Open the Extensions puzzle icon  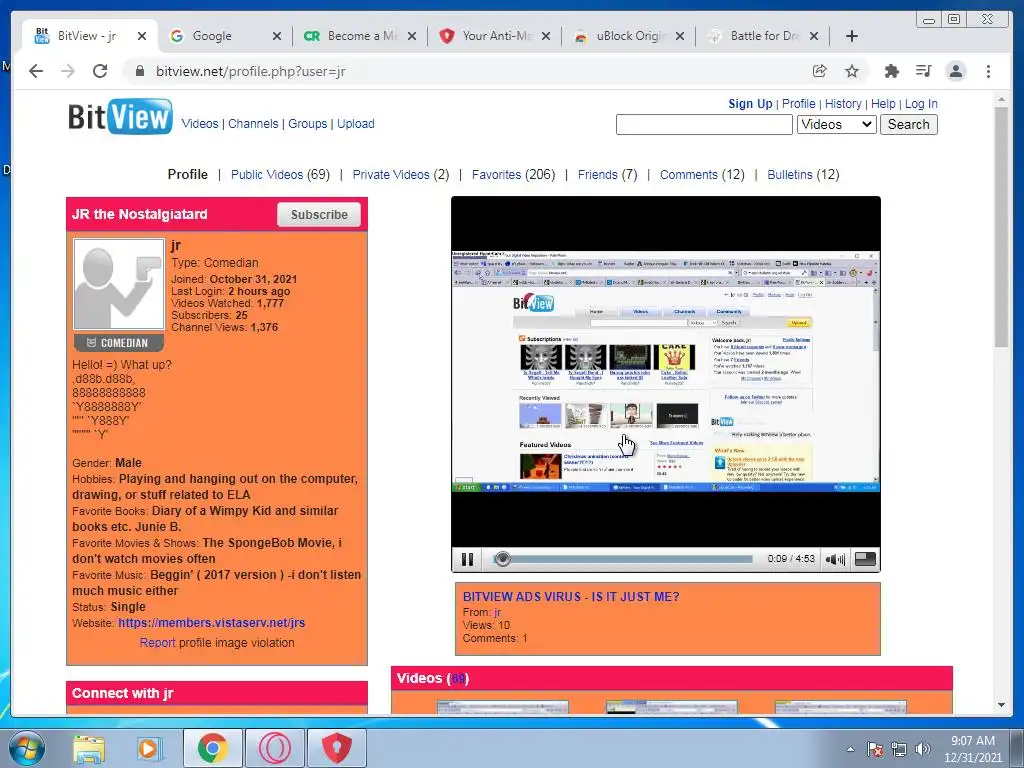coord(891,71)
